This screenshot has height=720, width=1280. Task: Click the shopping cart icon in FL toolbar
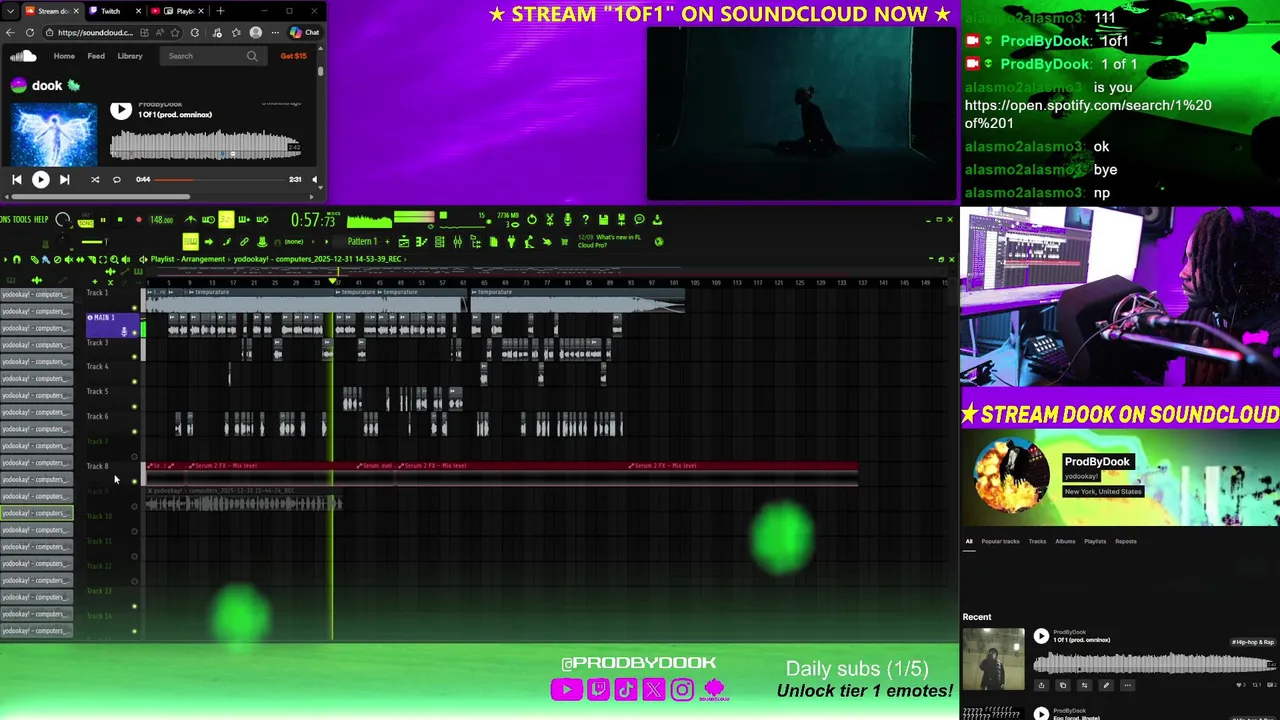pyautogui.click(x=564, y=242)
